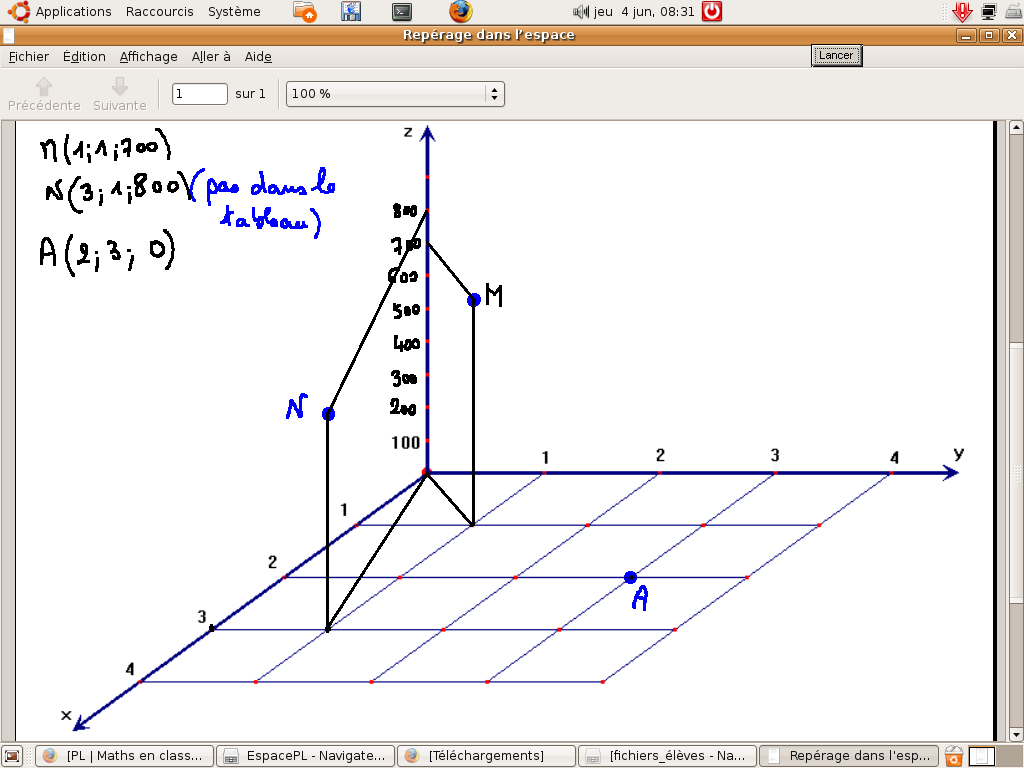Open the Système menu
The width and height of the screenshot is (1024, 768).
[234, 12]
